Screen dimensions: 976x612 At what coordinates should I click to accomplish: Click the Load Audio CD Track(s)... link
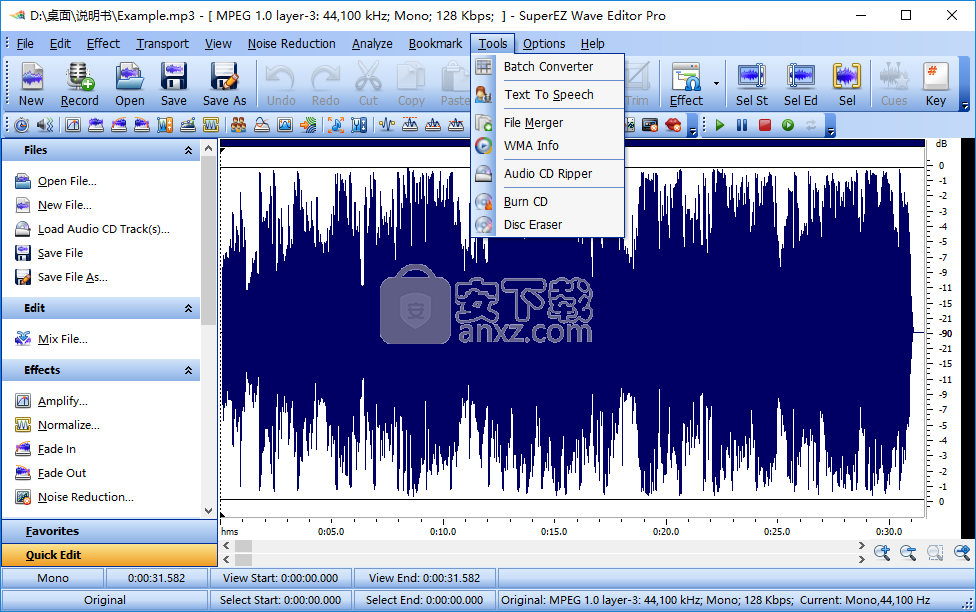point(103,229)
